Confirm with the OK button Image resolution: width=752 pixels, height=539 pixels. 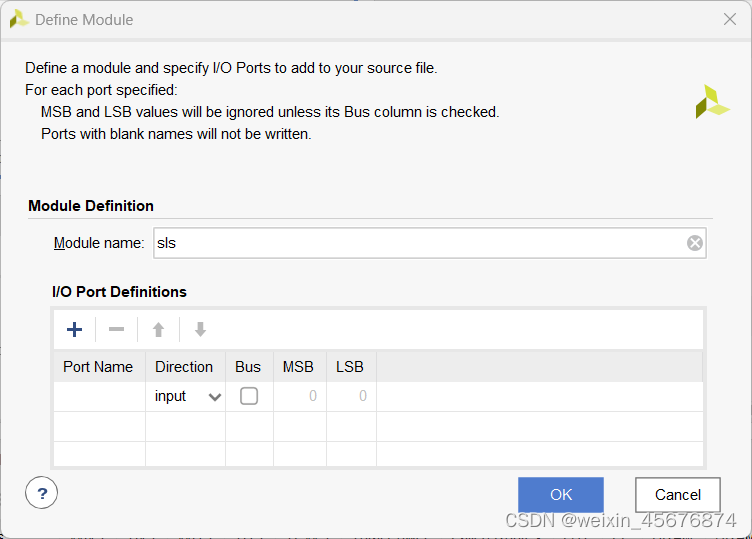click(561, 494)
